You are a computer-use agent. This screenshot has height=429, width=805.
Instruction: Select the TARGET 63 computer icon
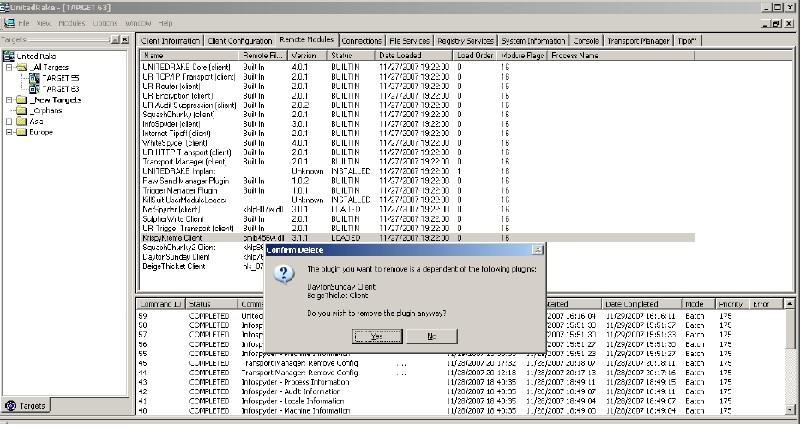tap(34, 89)
